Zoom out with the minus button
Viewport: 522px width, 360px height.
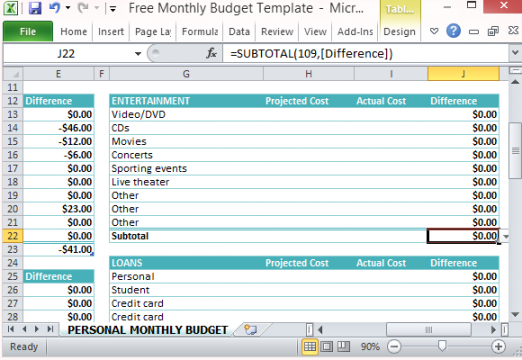tap(394, 347)
